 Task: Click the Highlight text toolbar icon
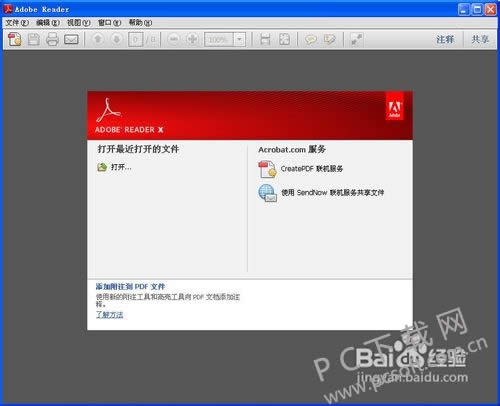[330, 40]
